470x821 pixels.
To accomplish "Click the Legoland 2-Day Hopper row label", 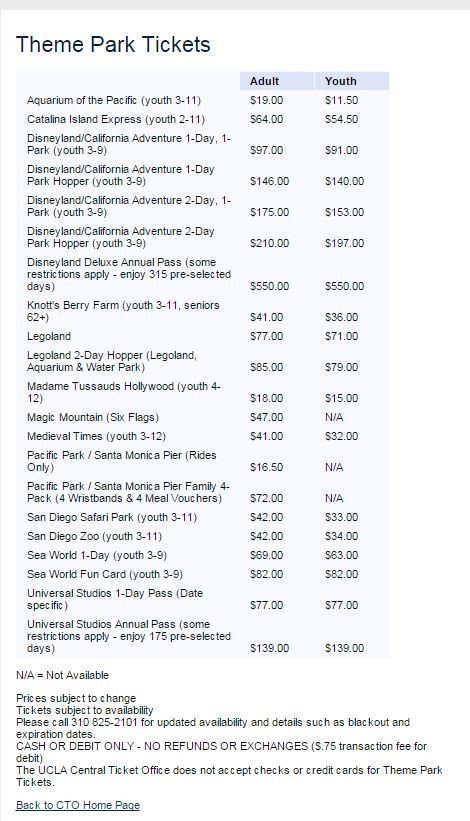I will click(x=112, y=361).
